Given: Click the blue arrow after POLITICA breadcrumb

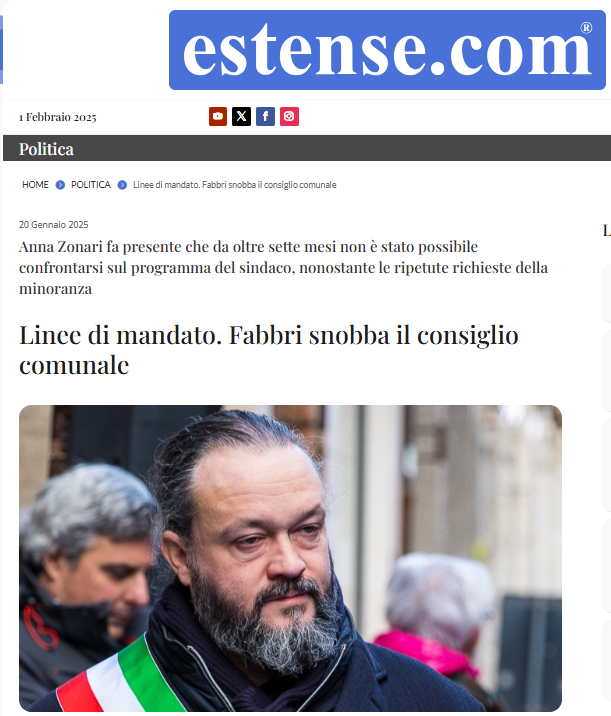Looking at the screenshot, I should point(122,185).
